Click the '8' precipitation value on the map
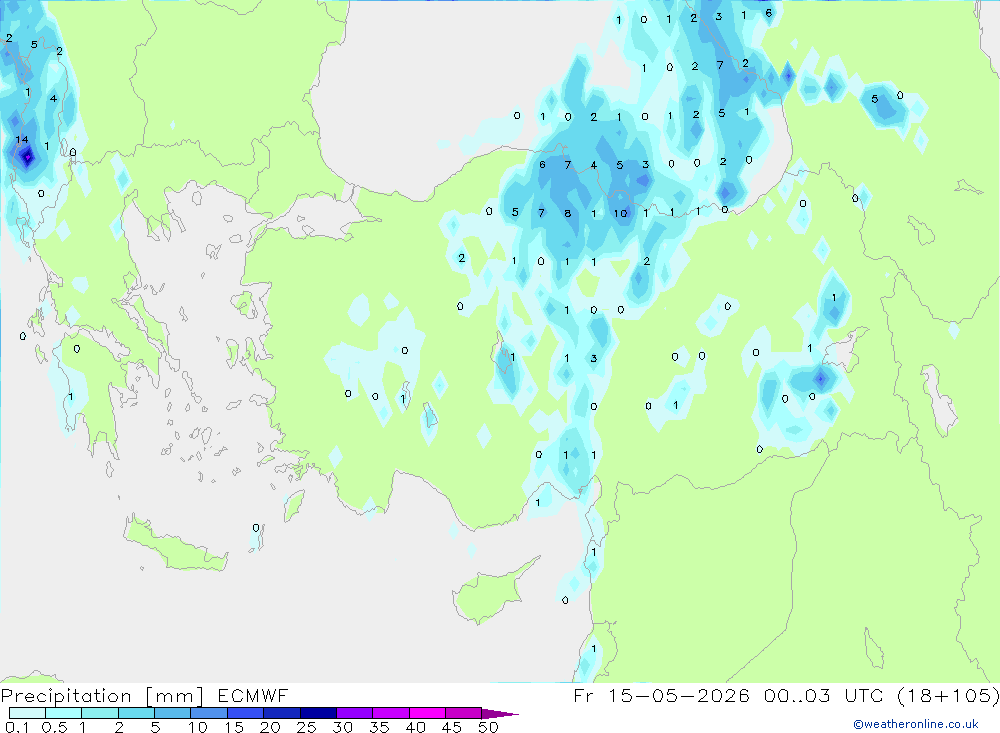 [x=568, y=213]
